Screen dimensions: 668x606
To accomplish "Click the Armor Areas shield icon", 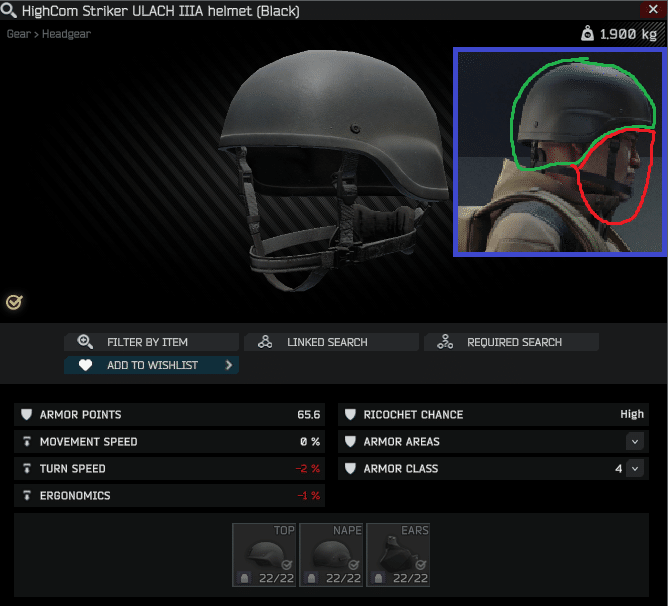I will click(x=350, y=442).
